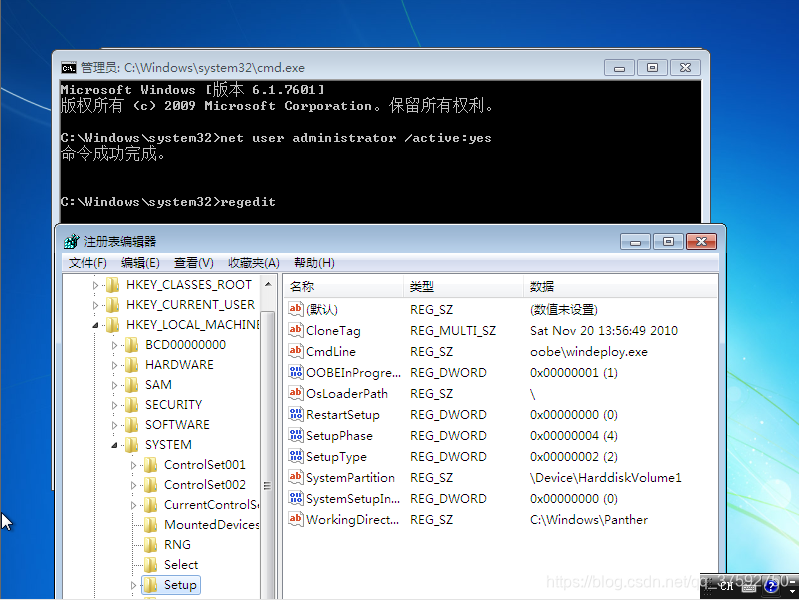Select the CmdLine string value icon
The image size is (799, 600).
click(296, 351)
